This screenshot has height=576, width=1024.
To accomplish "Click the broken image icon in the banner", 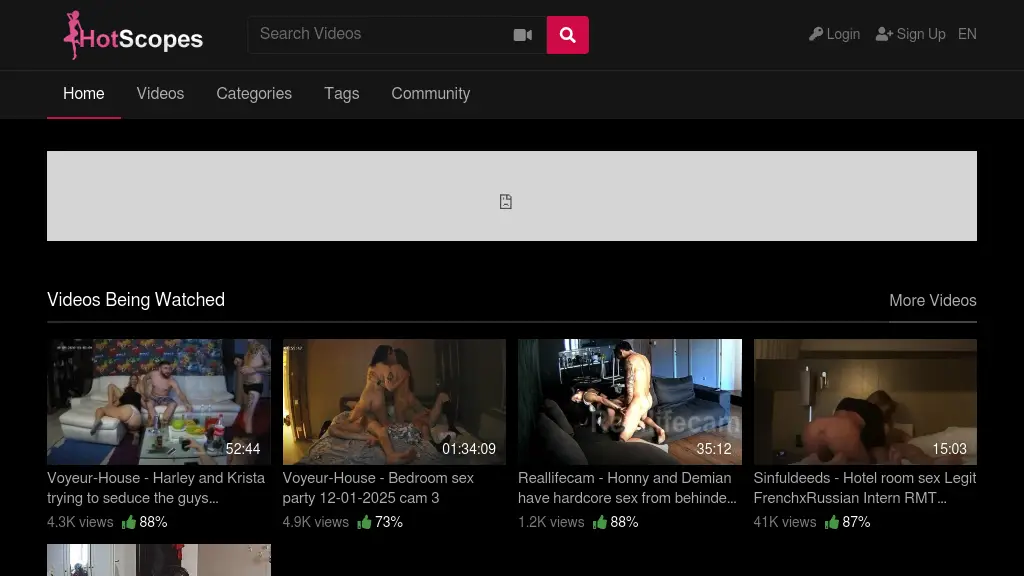I will click(x=506, y=202).
